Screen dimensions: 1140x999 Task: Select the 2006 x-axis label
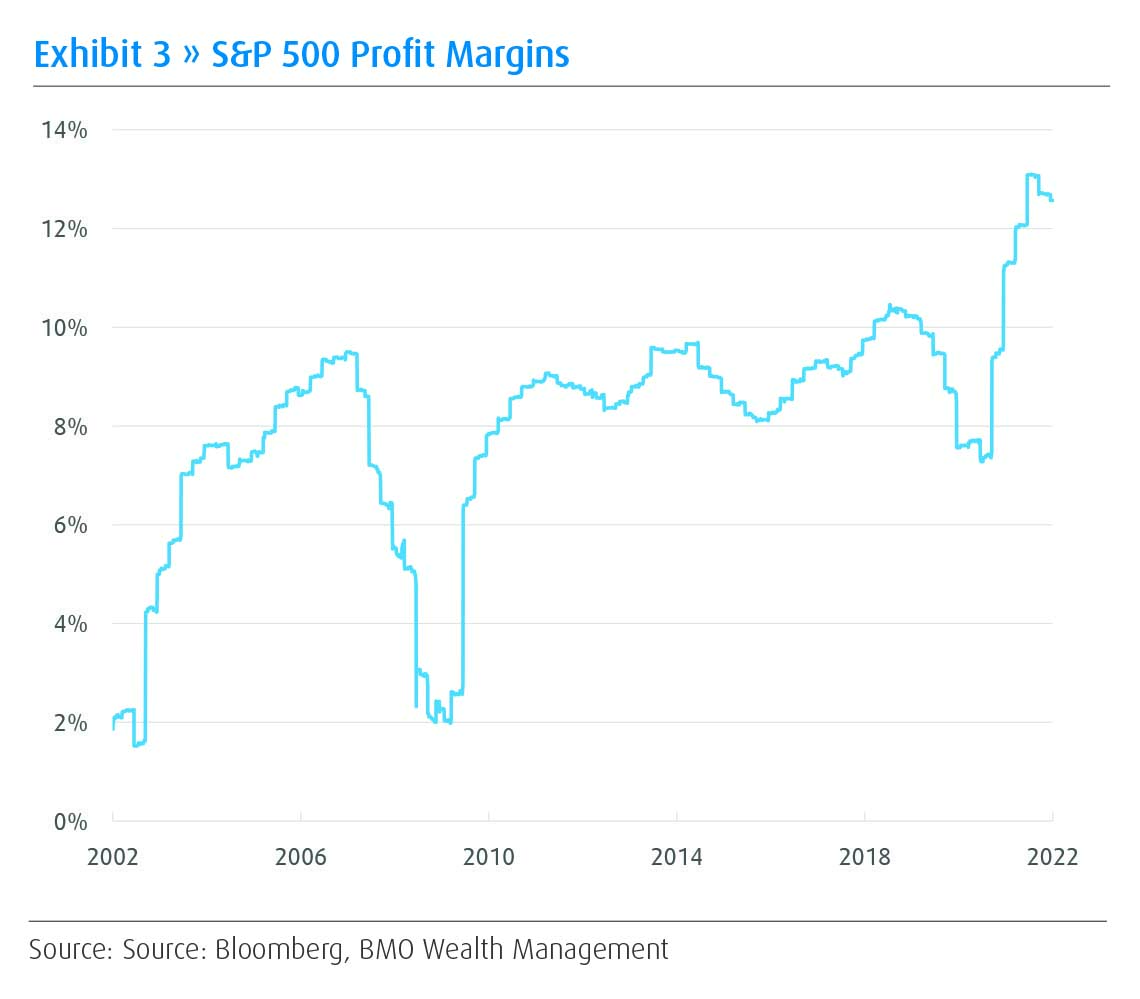pyautogui.click(x=301, y=857)
